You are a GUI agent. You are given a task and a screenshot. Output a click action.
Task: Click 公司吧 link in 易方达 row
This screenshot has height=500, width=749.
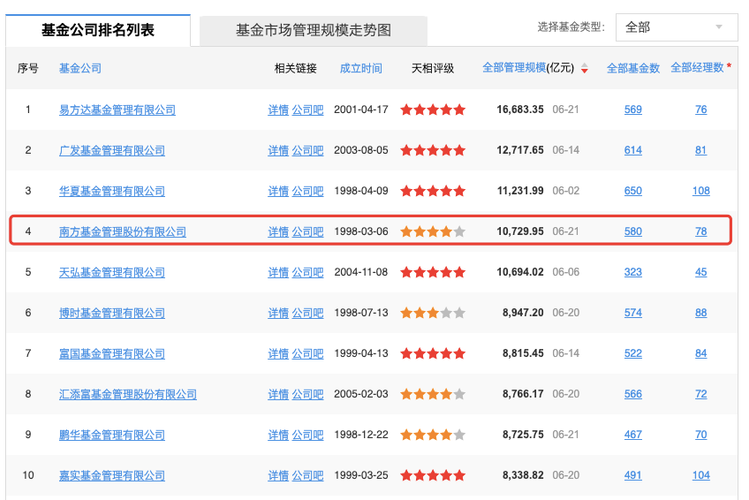pyautogui.click(x=308, y=110)
